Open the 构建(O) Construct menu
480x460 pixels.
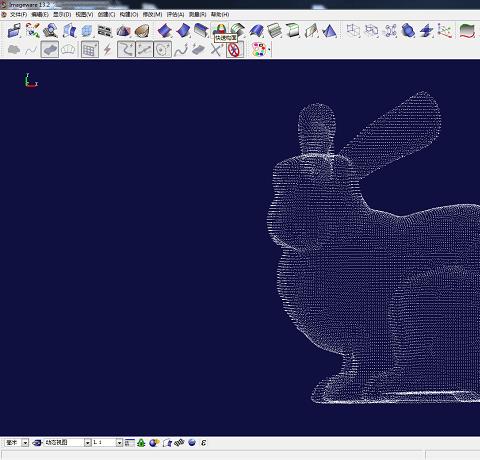129,15
